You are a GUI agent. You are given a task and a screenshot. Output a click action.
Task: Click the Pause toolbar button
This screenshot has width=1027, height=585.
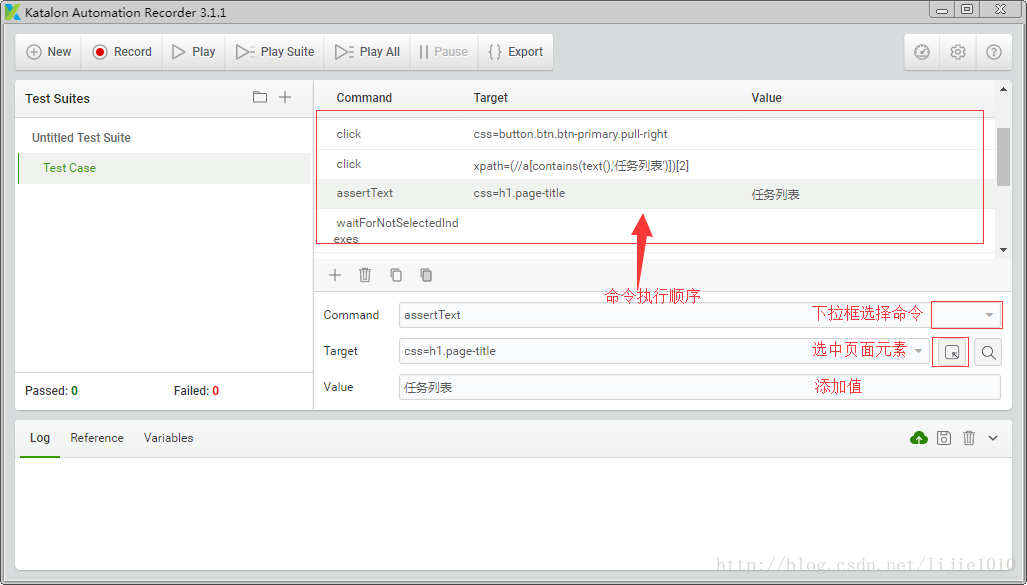(x=444, y=52)
